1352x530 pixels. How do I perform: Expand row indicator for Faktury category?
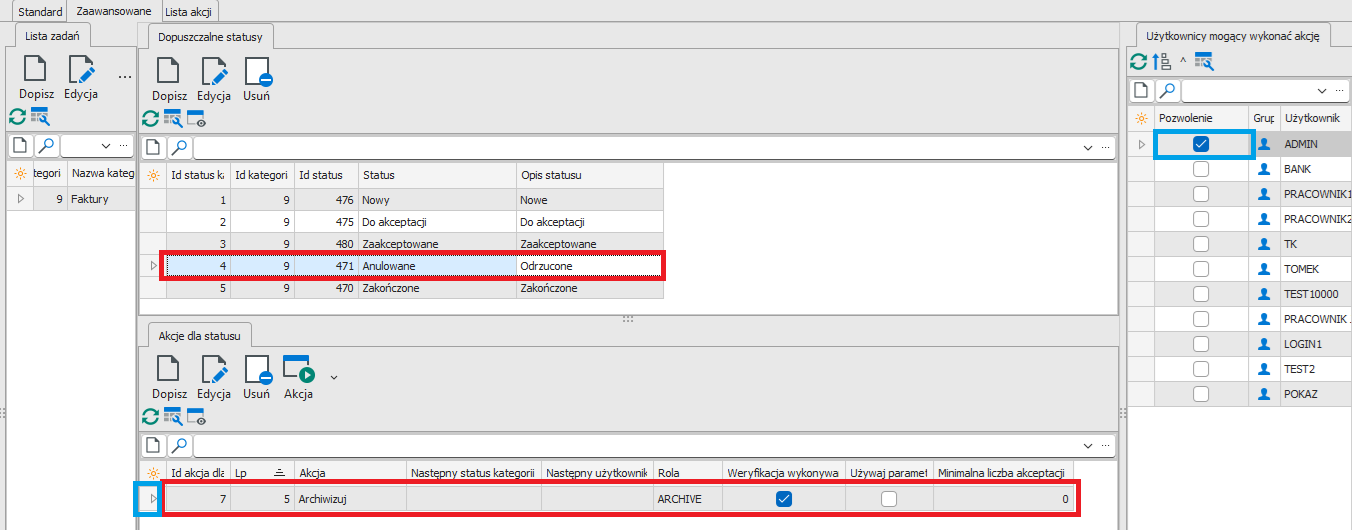pyautogui.click(x=20, y=199)
